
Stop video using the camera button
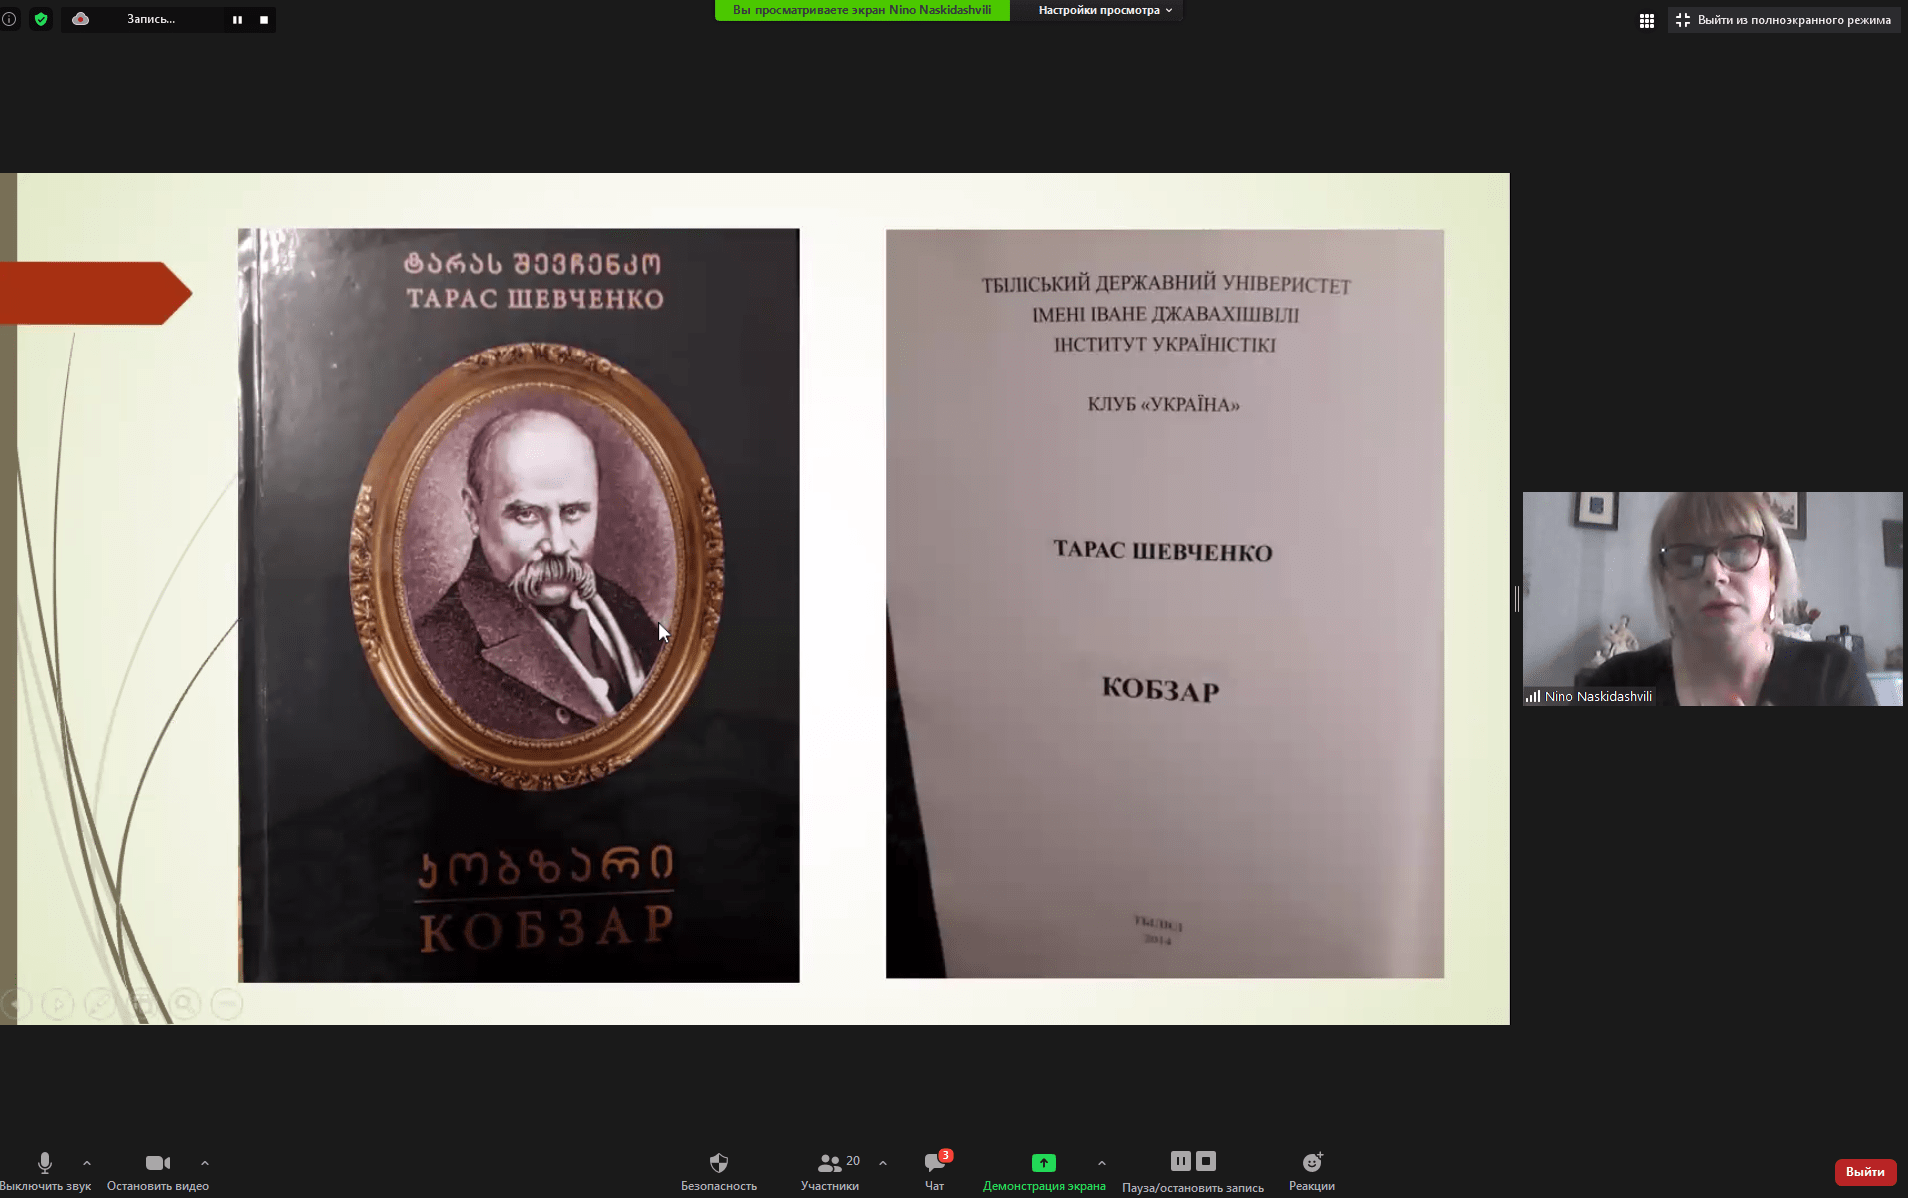click(158, 1170)
